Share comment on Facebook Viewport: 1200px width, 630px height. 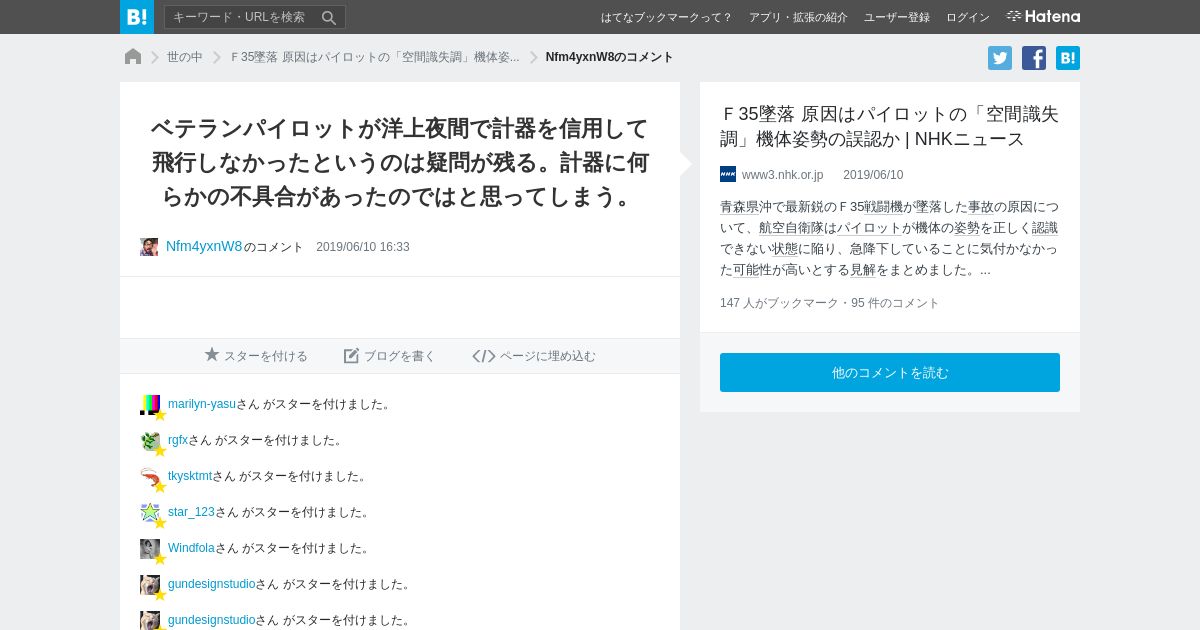pos(1034,58)
